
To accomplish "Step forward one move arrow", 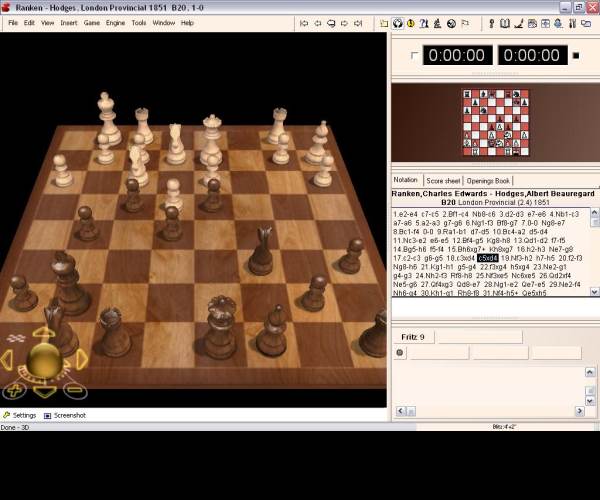I will coord(344,23).
